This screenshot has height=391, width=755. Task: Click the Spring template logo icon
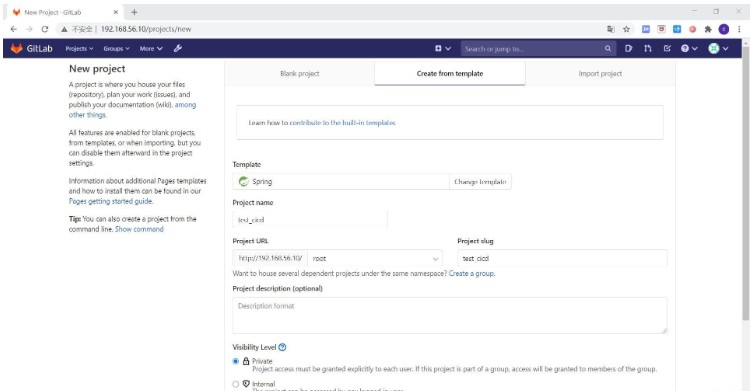tap(244, 182)
